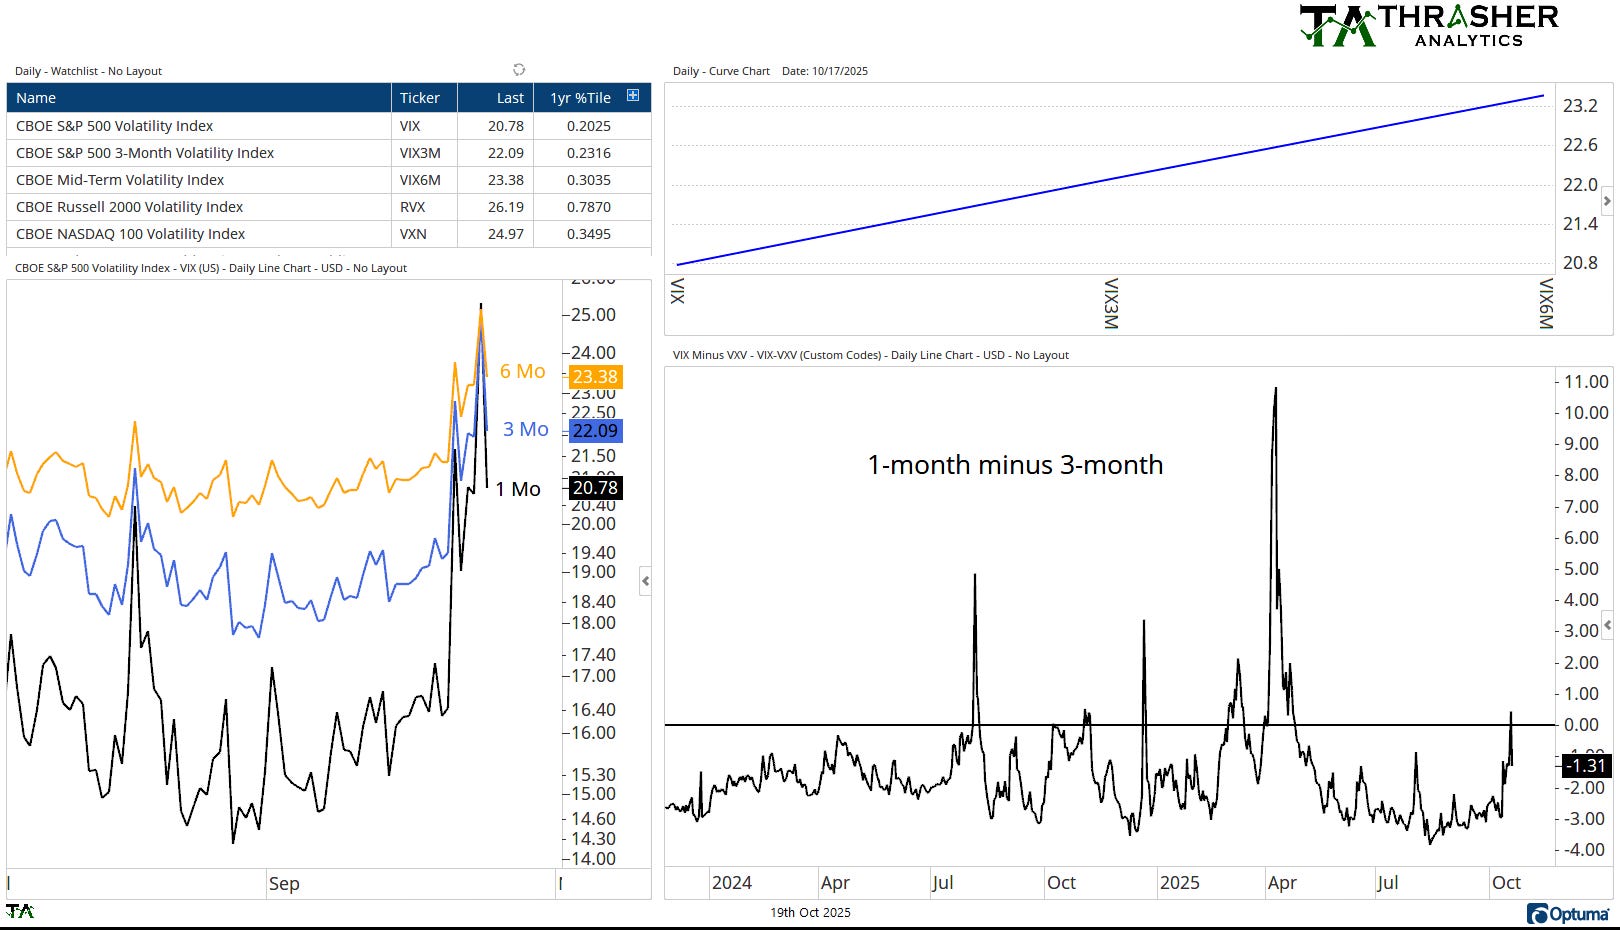Click the -1.31 value label on the spread chart

click(x=1586, y=766)
